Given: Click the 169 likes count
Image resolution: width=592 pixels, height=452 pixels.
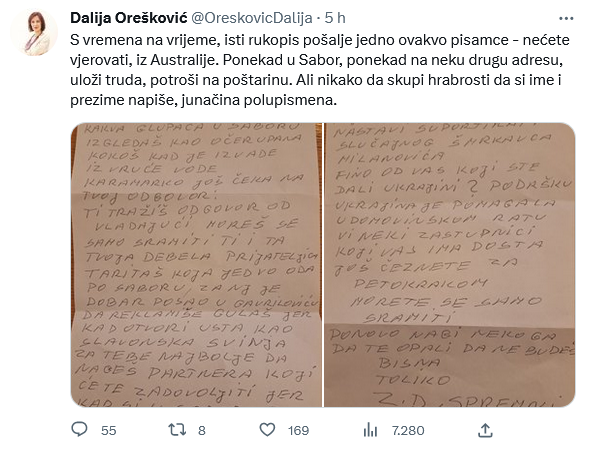Looking at the screenshot, I should [x=298, y=430].
